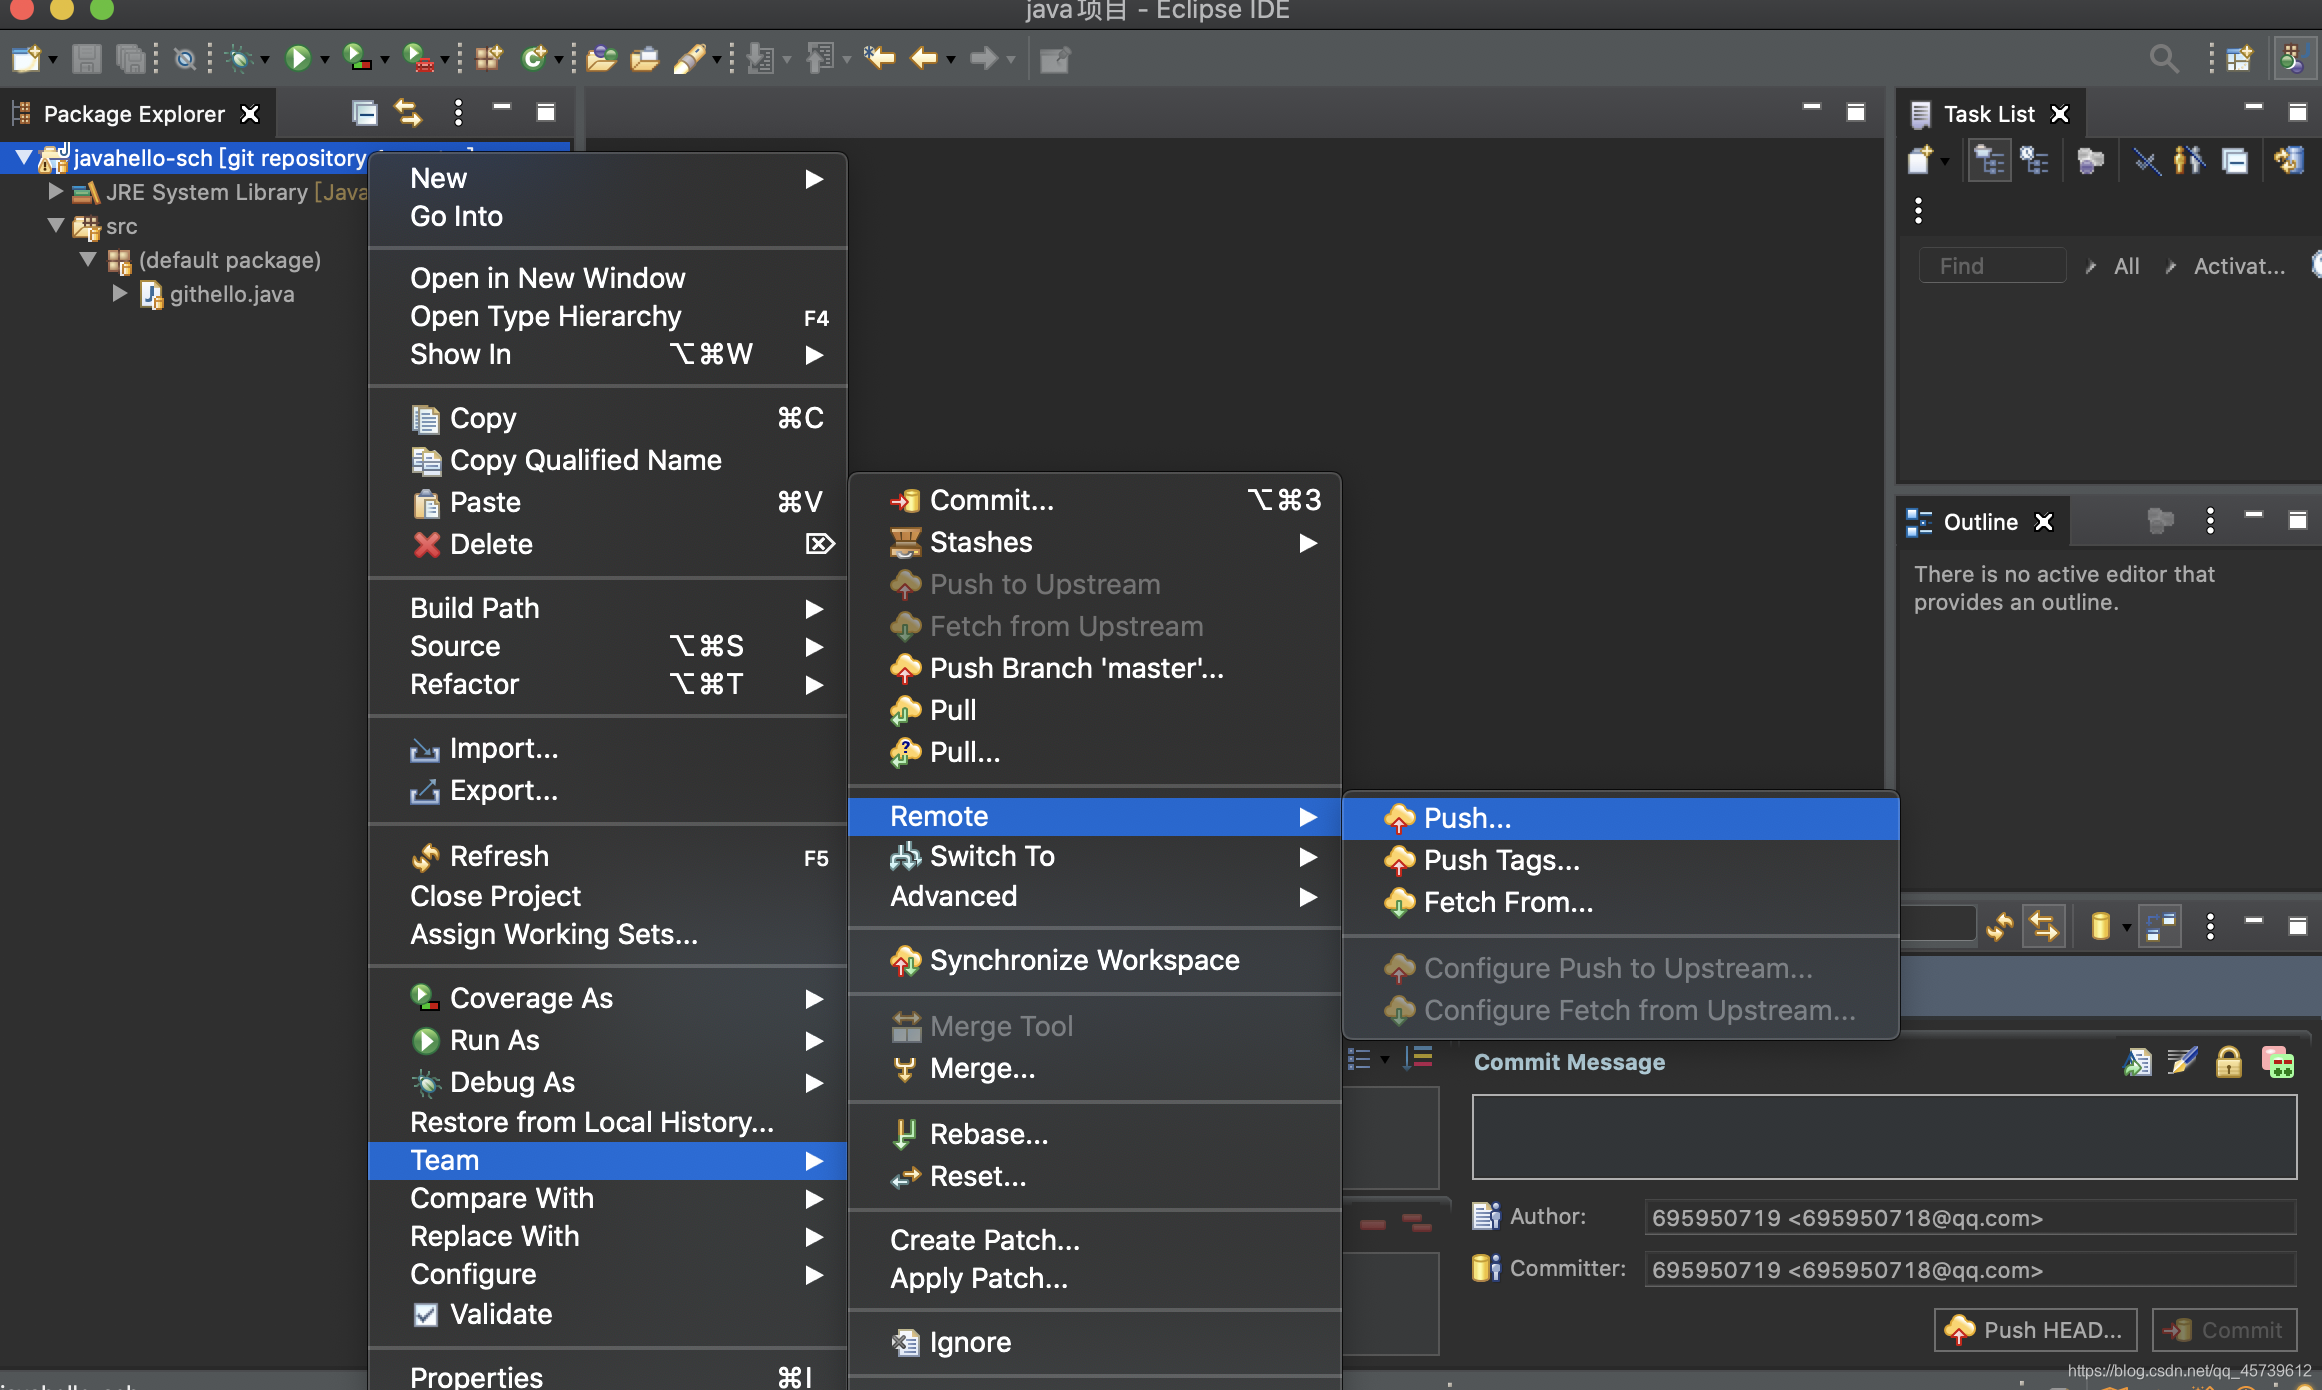Viewport: 2322px width, 1390px height.
Task: Click Collapse All in Package Explorer
Action: [365, 113]
